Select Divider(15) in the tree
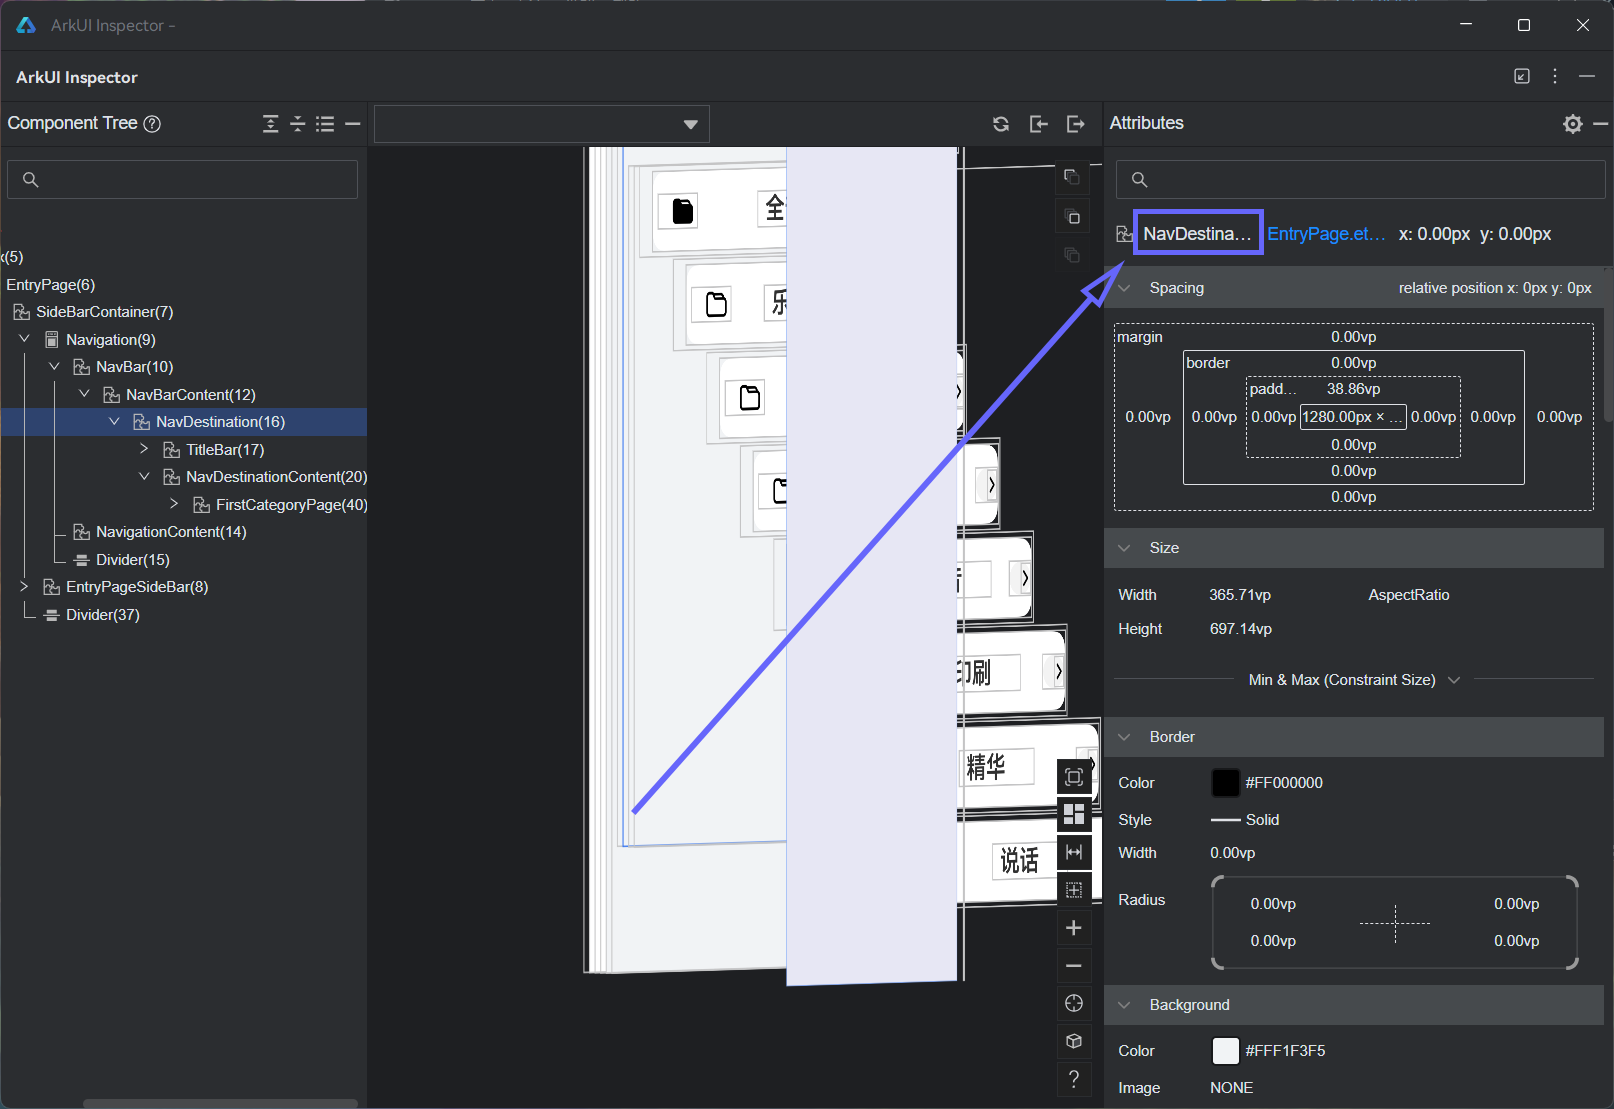This screenshot has width=1614, height=1109. click(x=133, y=560)
